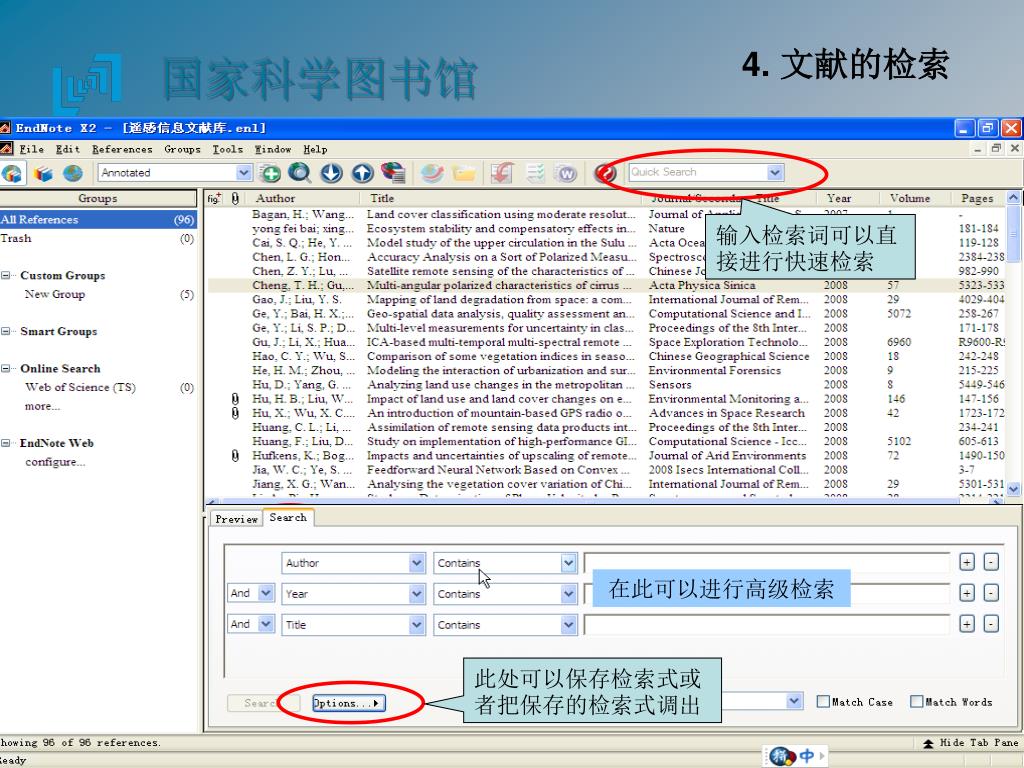Open the Groups menu
The width and height of the screenshot is (1024, 768).
[x=182, y=149]
